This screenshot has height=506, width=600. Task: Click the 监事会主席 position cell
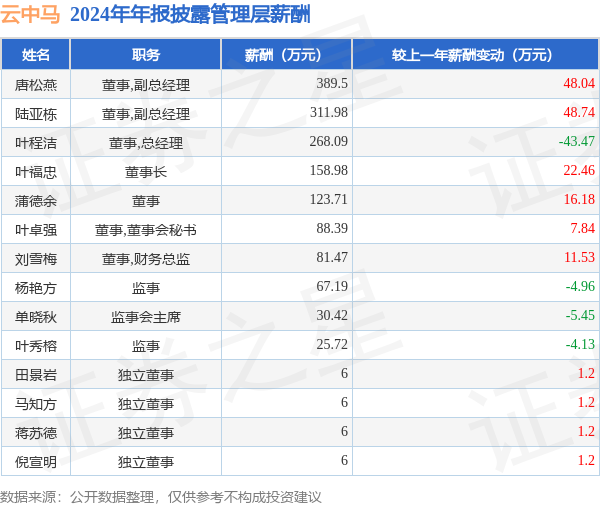pos(146,317)
